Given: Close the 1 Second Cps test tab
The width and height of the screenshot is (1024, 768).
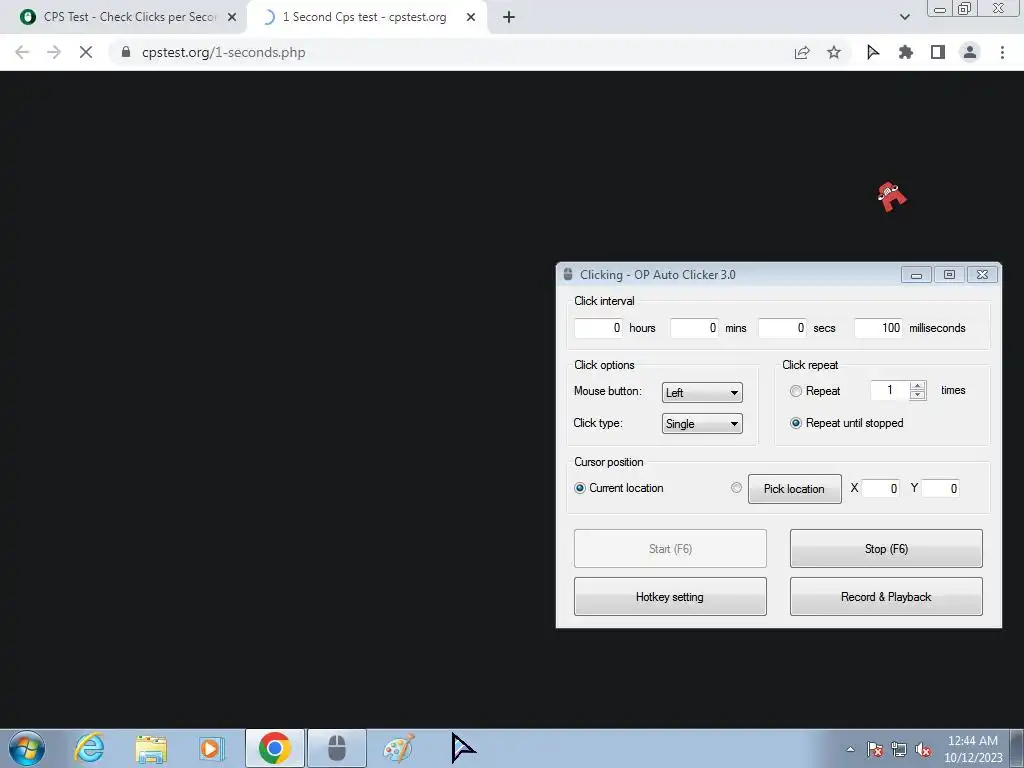Looking at the screenshot, I should click(471, 17).
